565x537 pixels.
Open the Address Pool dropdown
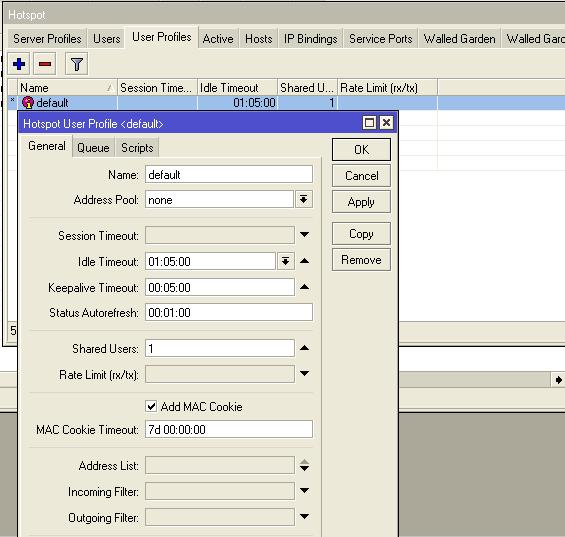click(x=303, y=199)
